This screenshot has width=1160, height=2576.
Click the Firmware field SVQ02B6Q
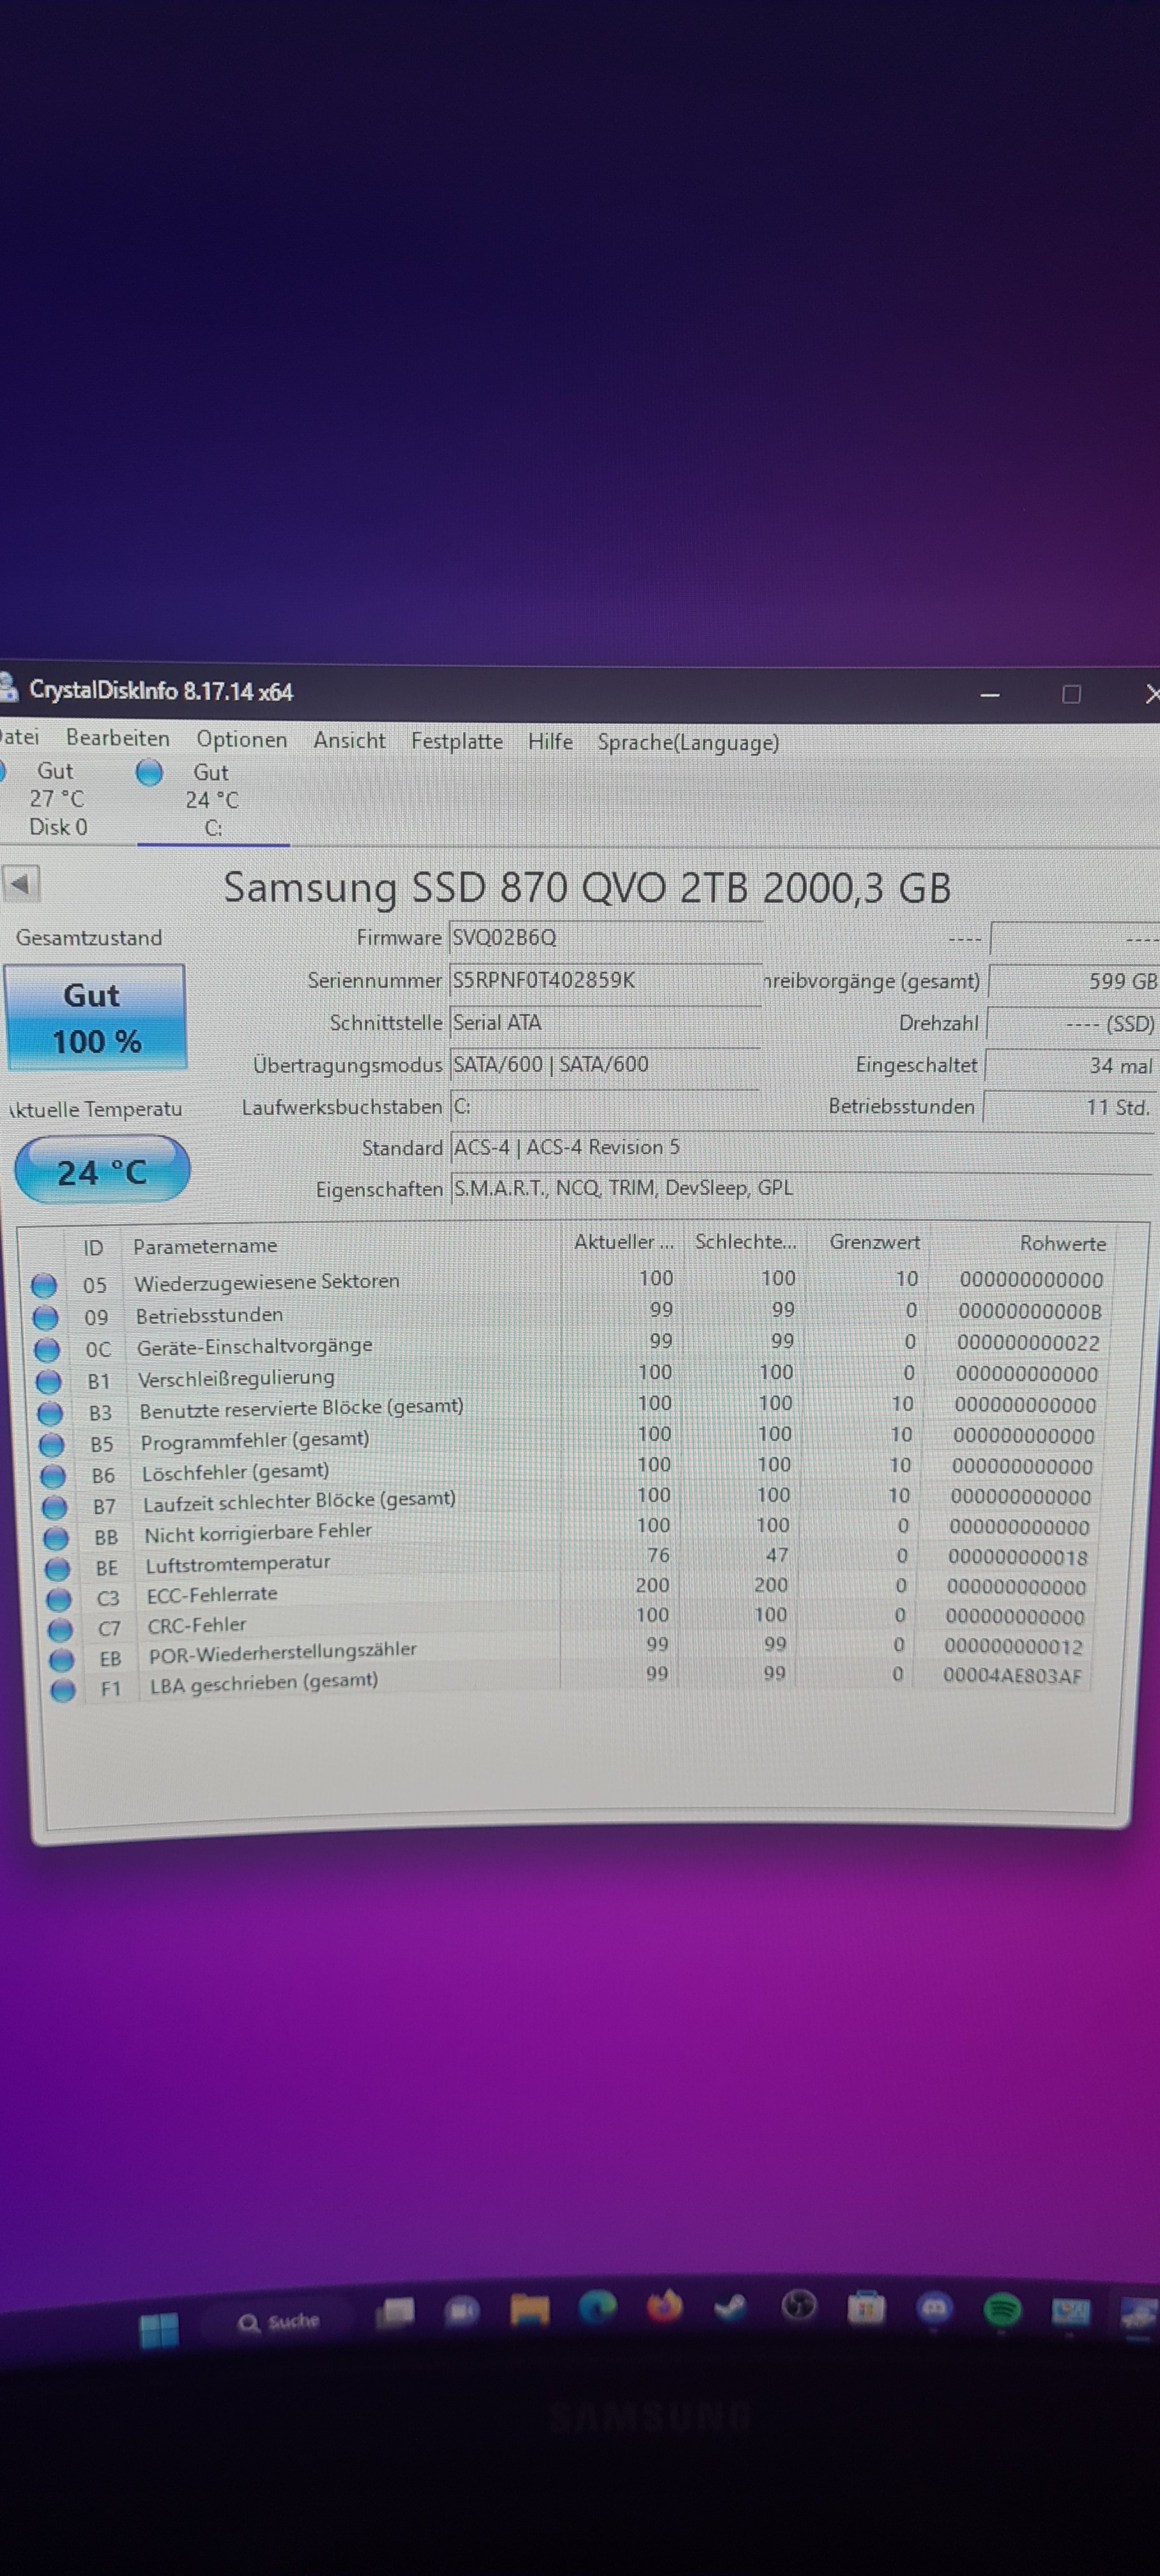pos(605,938)
